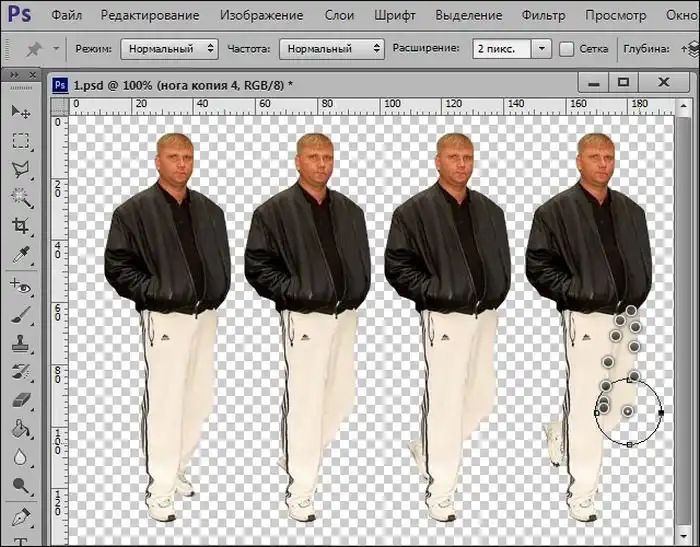Select the Eraser tool
This screenshot has height=547, width=700.
(x=20, y=401)
